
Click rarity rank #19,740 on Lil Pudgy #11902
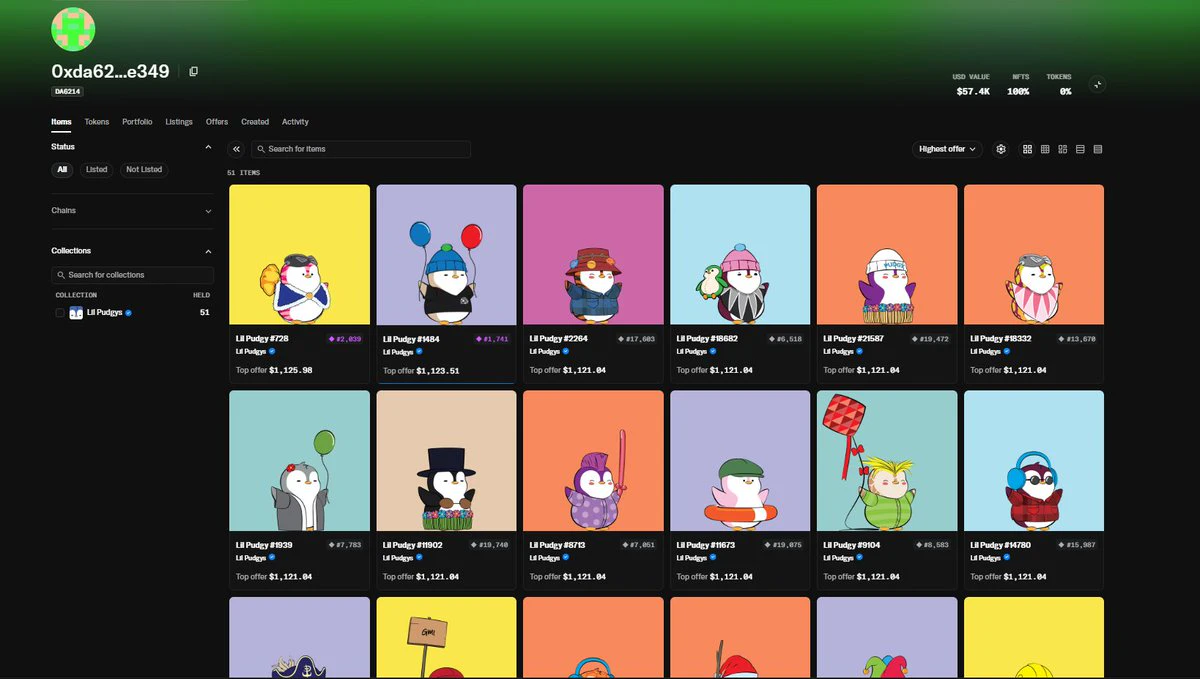tap(489, 545)
